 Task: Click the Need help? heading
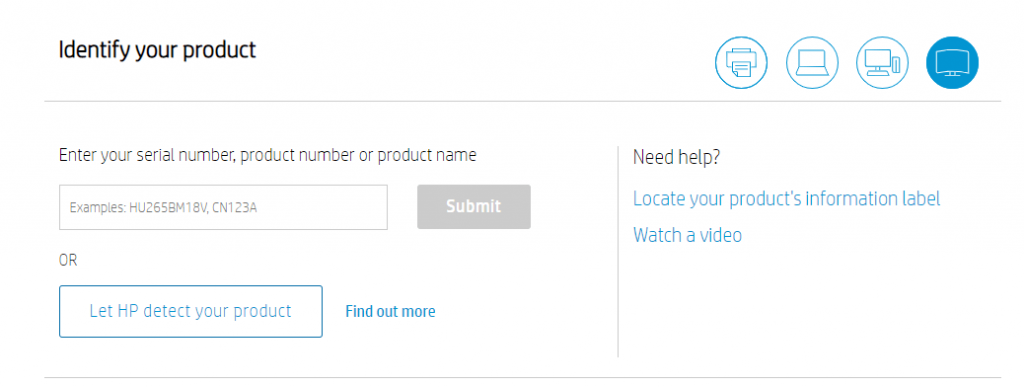pos(676,157)
